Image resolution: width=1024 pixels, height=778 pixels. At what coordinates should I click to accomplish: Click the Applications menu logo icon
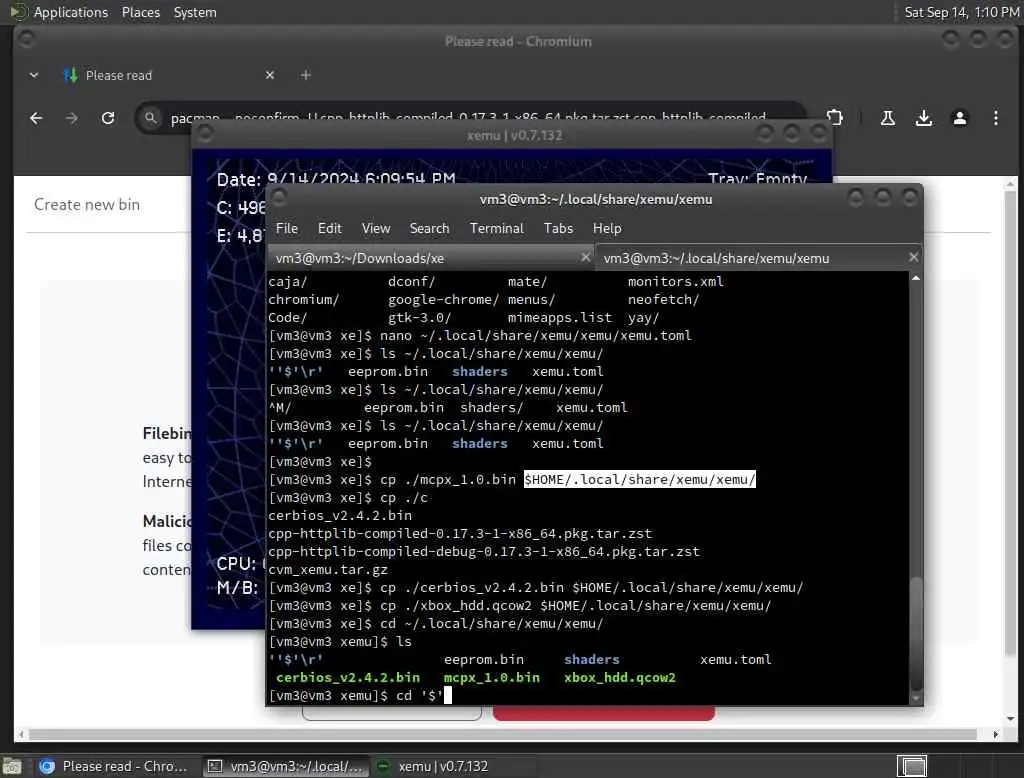(x=18, y=12)
